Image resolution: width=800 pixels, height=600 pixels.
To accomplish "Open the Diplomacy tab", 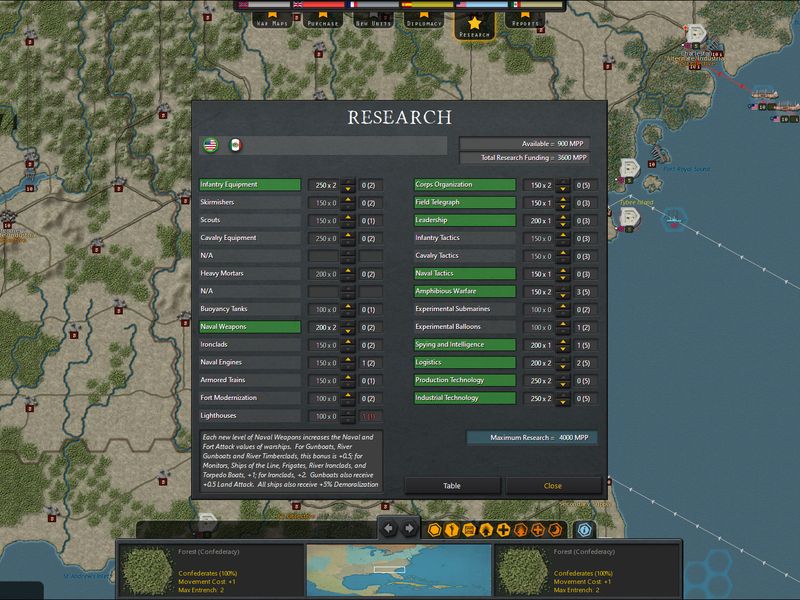I will point(423,20).
